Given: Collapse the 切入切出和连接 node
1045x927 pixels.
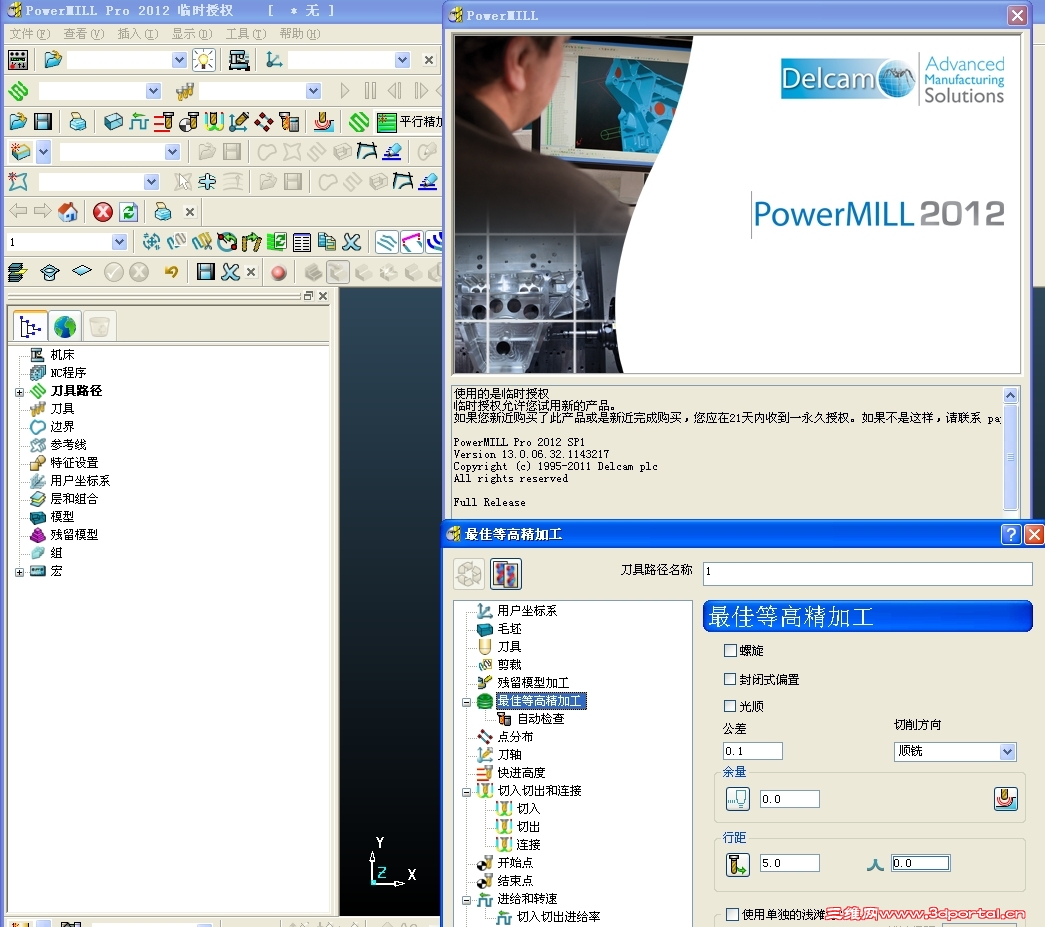Looking at the screenshot, I should coord(467,792).
